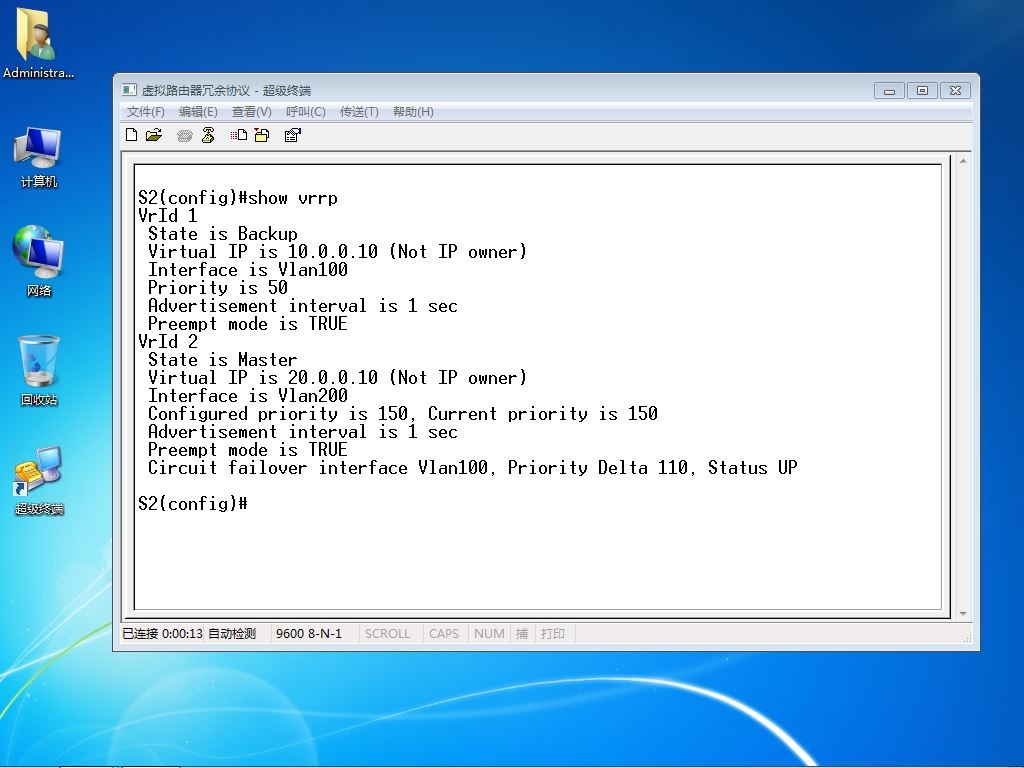Open a saved session via folder icon
1024x768 pixels.
coord(154,135)
